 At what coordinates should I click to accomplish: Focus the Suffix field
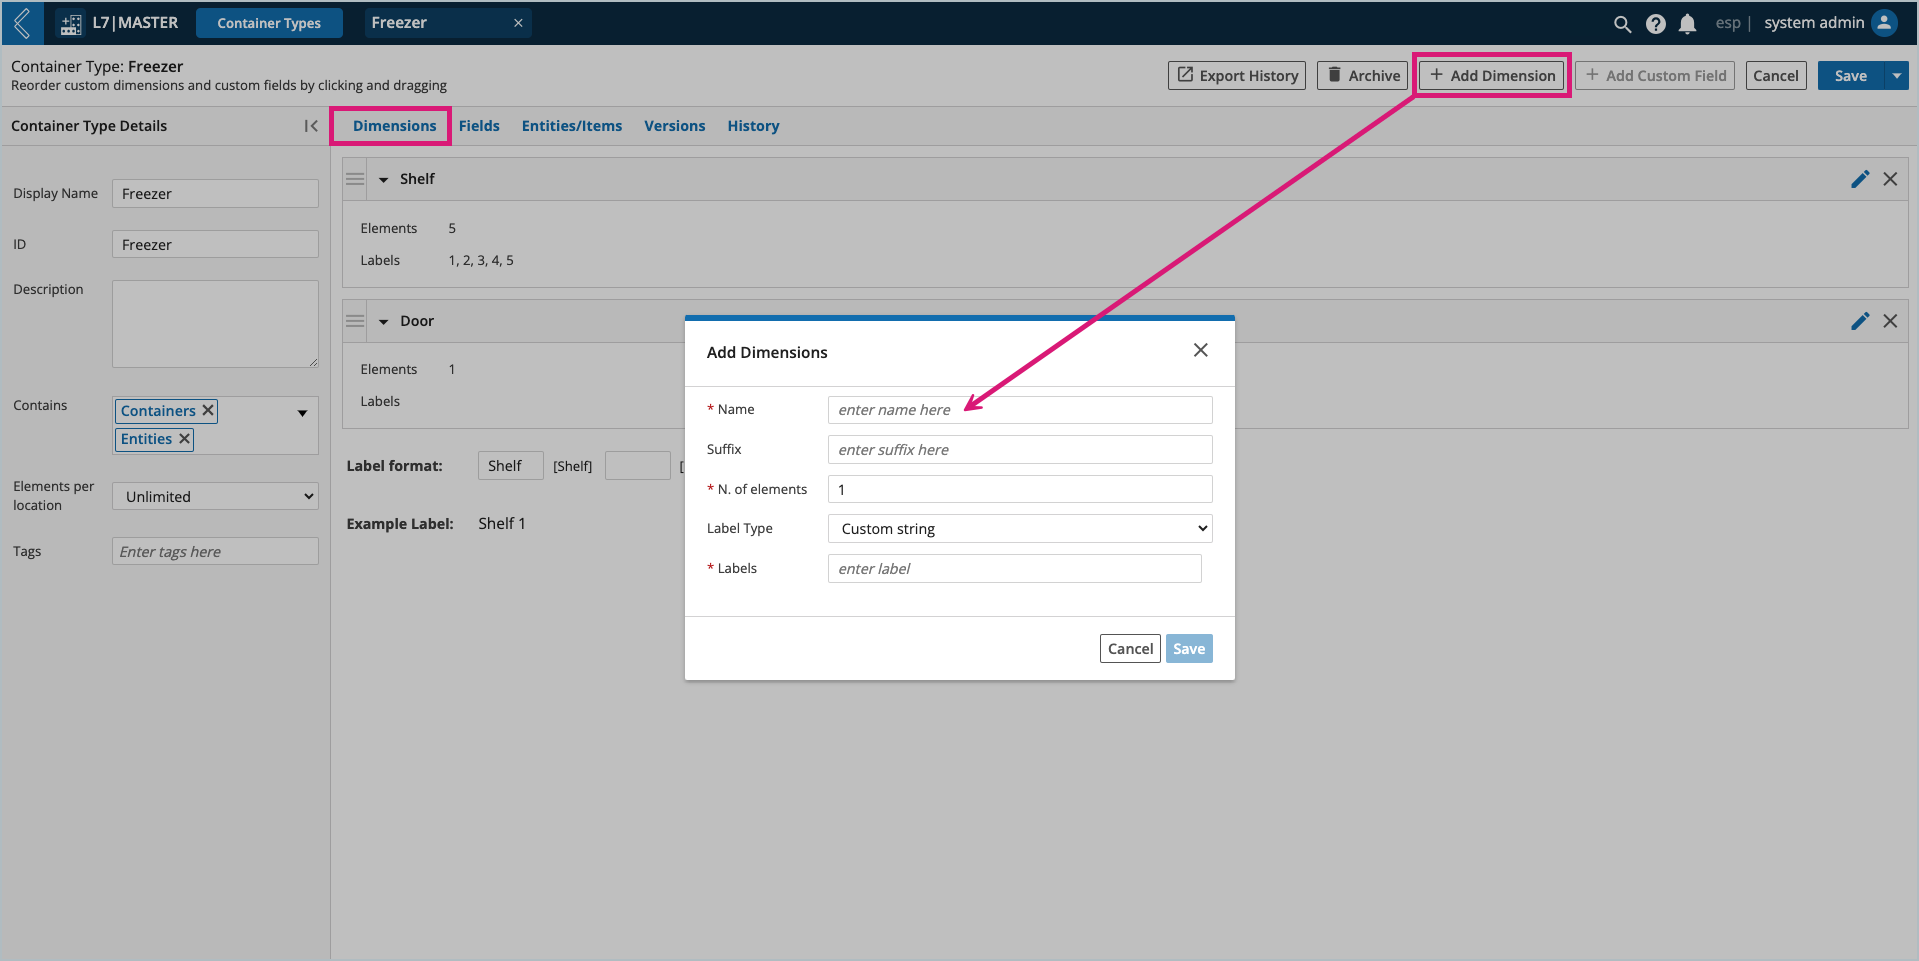1020,450
